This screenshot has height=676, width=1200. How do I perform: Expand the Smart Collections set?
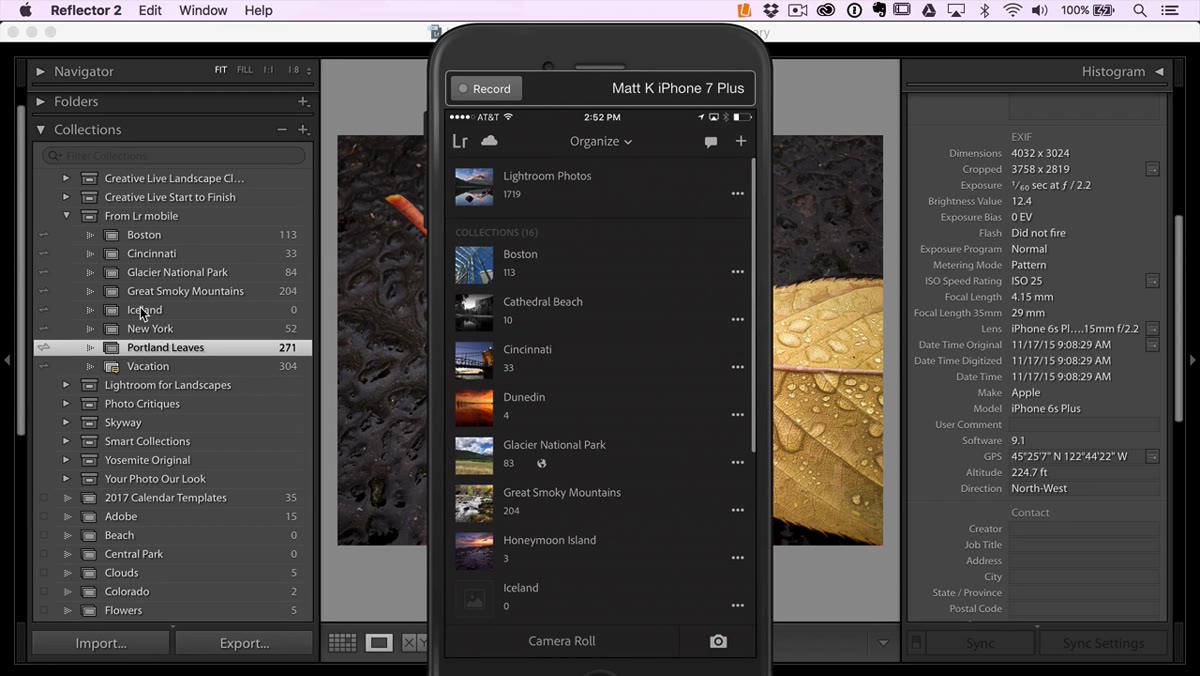[67, 441]
